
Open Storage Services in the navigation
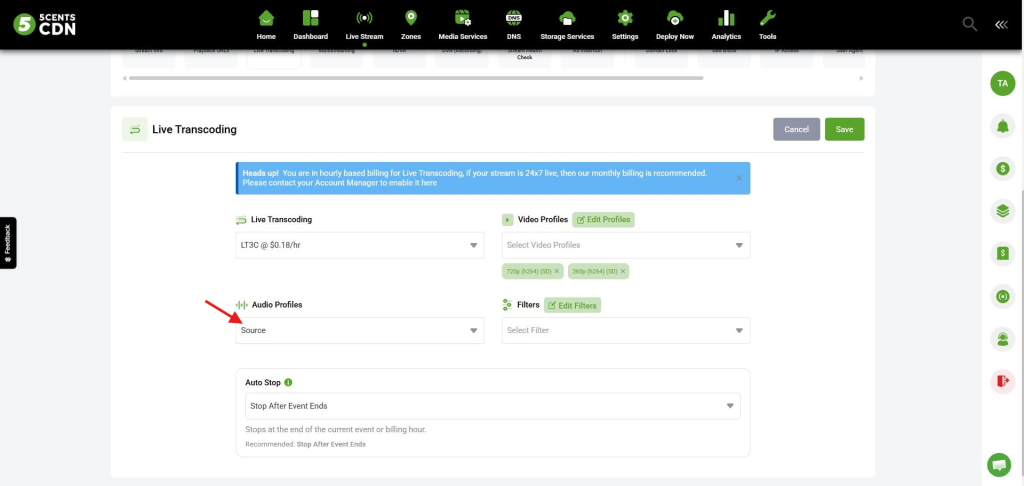tap(567, 25)
